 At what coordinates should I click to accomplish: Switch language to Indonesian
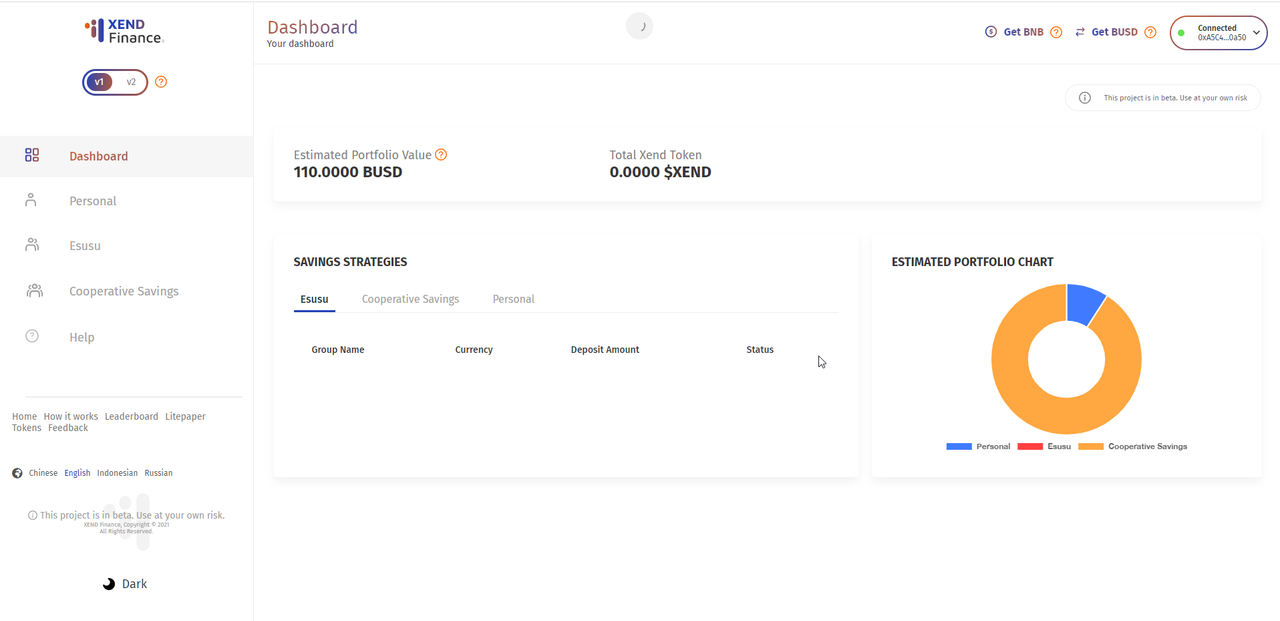117,473
